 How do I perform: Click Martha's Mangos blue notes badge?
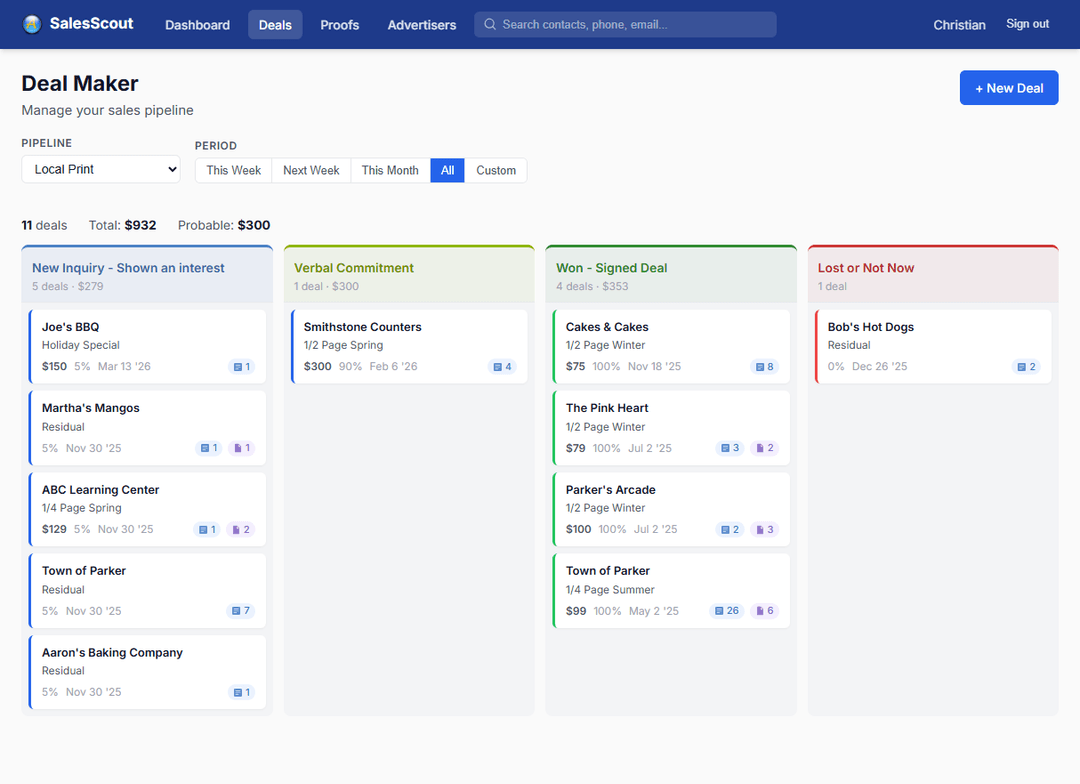209,448
